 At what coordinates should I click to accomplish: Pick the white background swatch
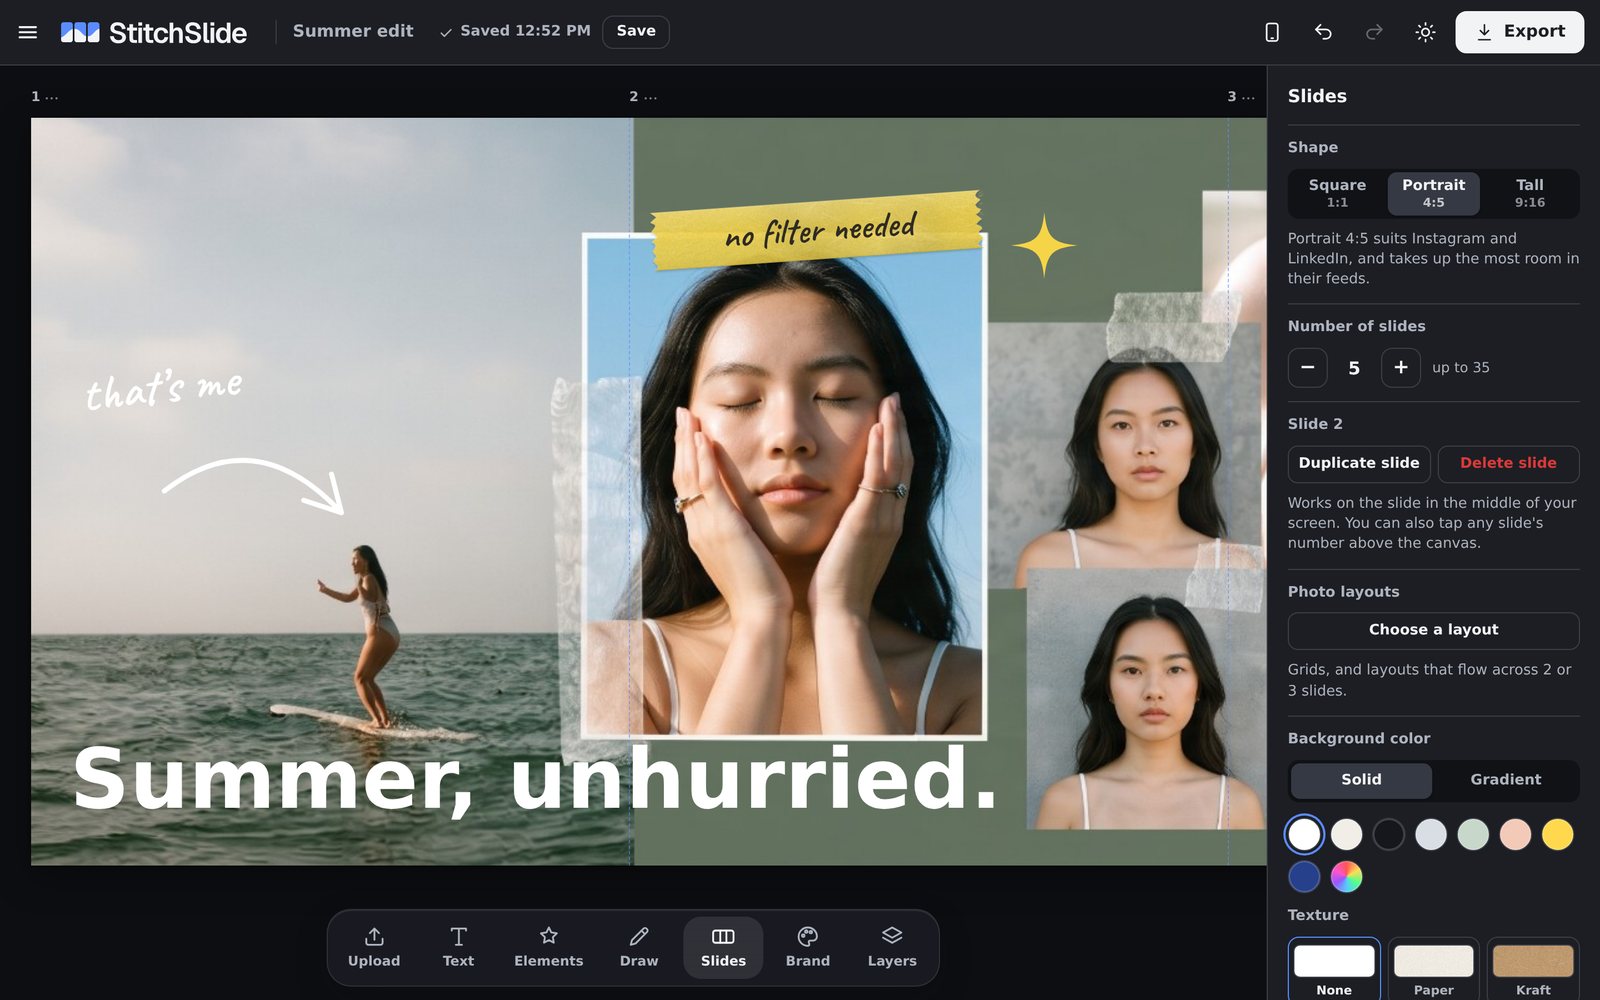1304,834
